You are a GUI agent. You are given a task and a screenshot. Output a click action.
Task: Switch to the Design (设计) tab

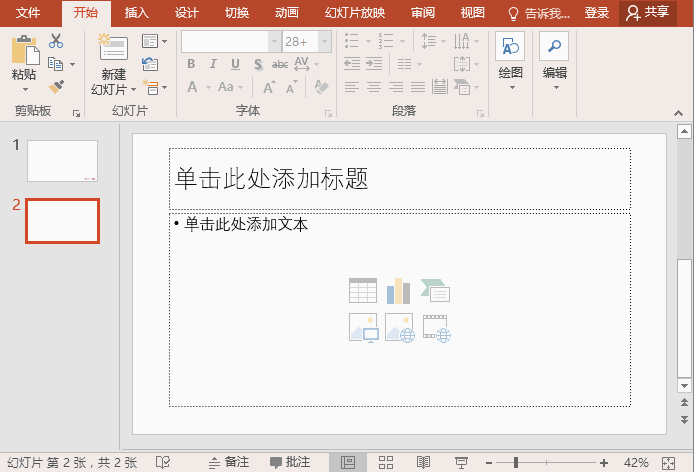tap(186, 13)
